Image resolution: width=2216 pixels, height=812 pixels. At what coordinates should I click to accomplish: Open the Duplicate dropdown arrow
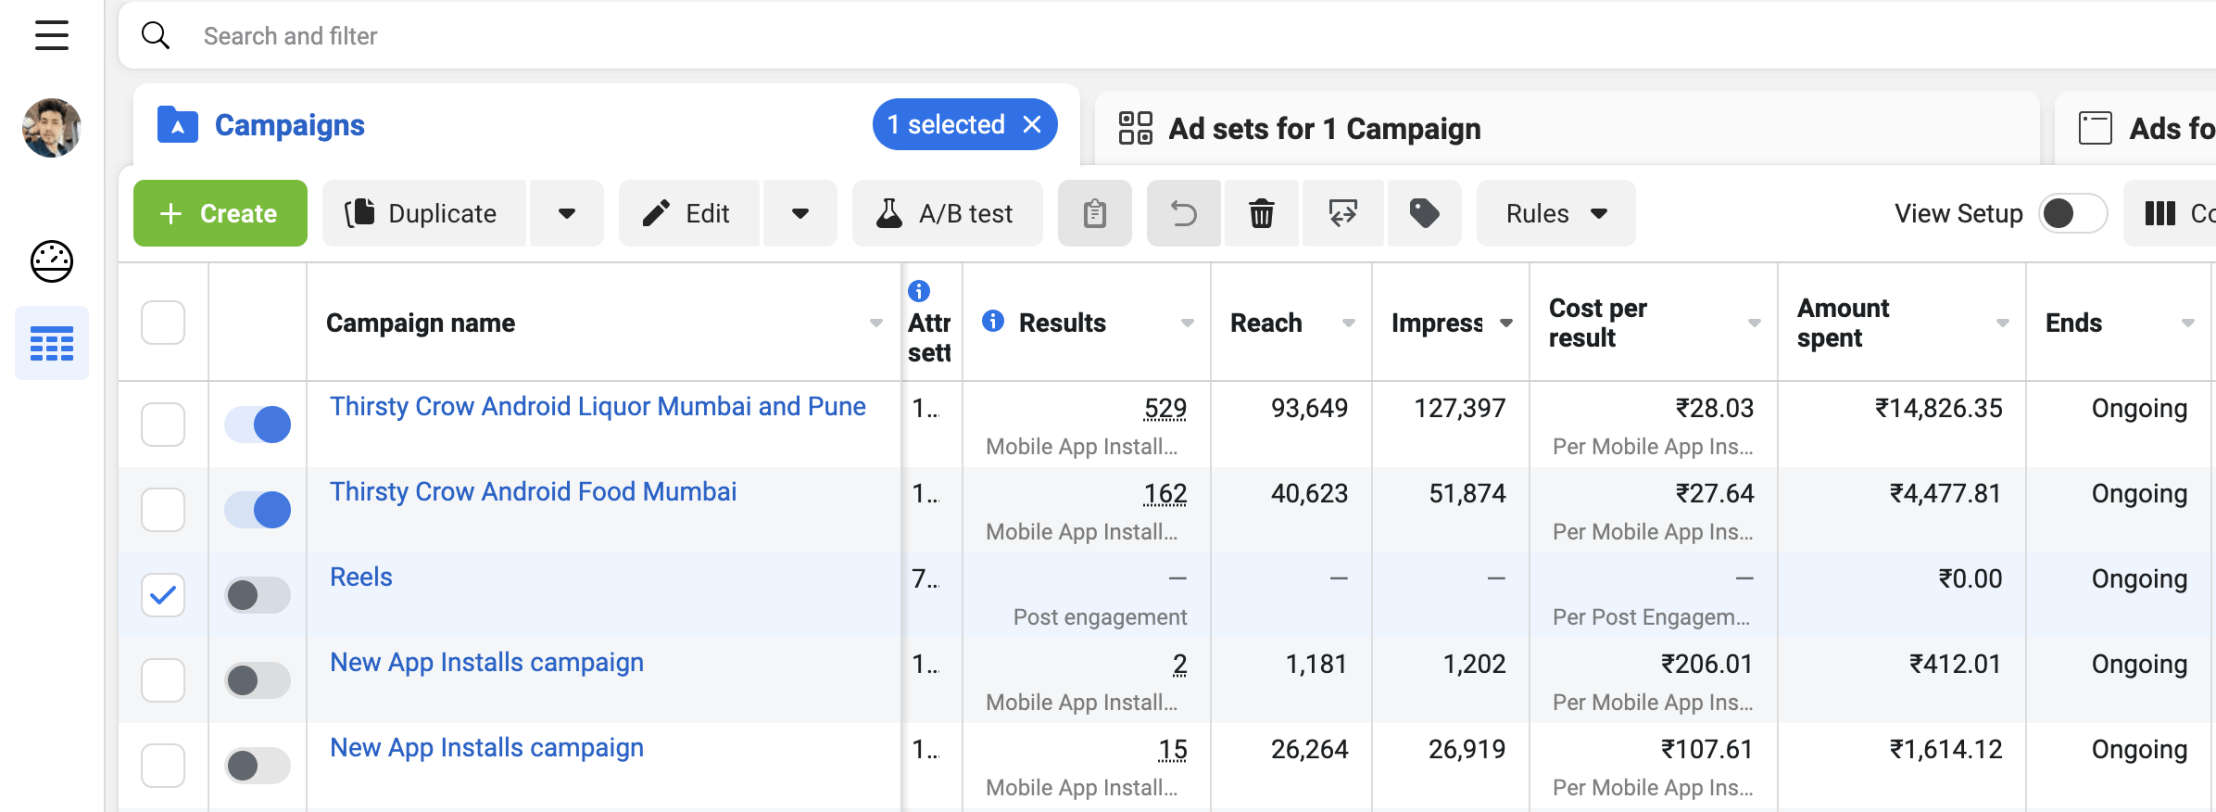567,213
